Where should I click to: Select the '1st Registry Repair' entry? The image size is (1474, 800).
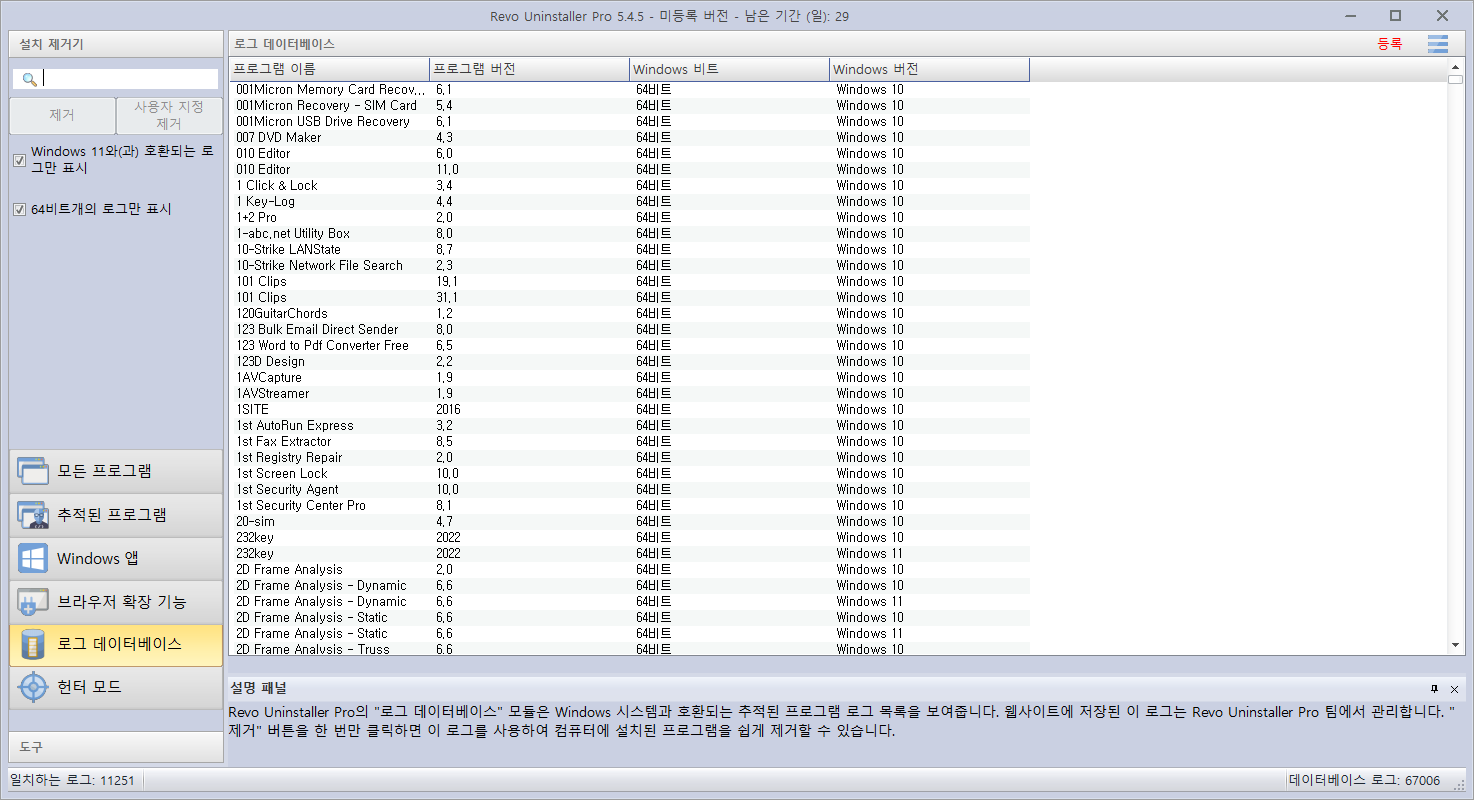coord(629,458)
